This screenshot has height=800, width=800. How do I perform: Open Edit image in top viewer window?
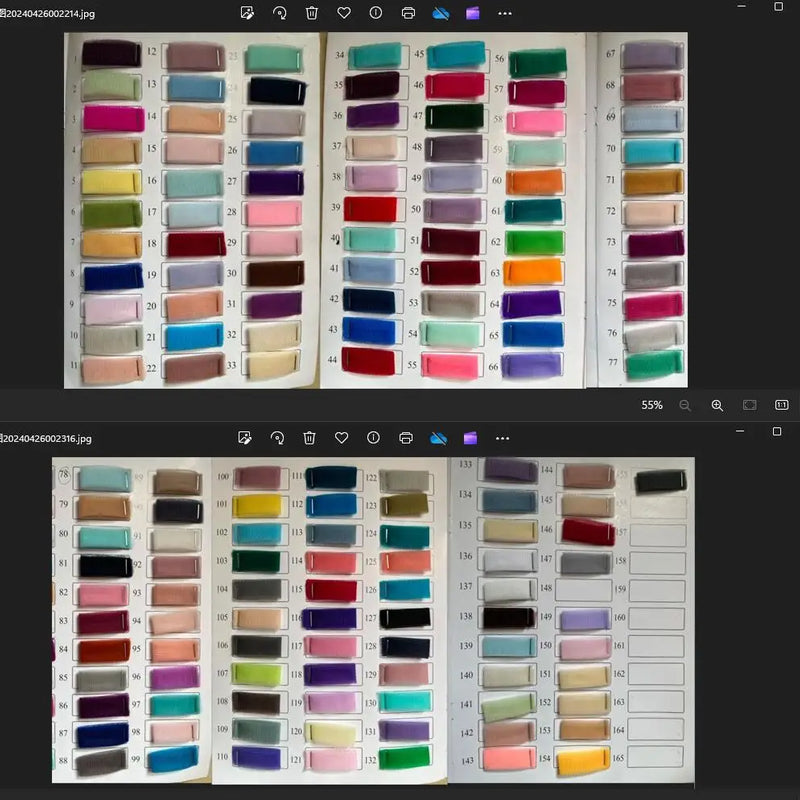(247, 13)
